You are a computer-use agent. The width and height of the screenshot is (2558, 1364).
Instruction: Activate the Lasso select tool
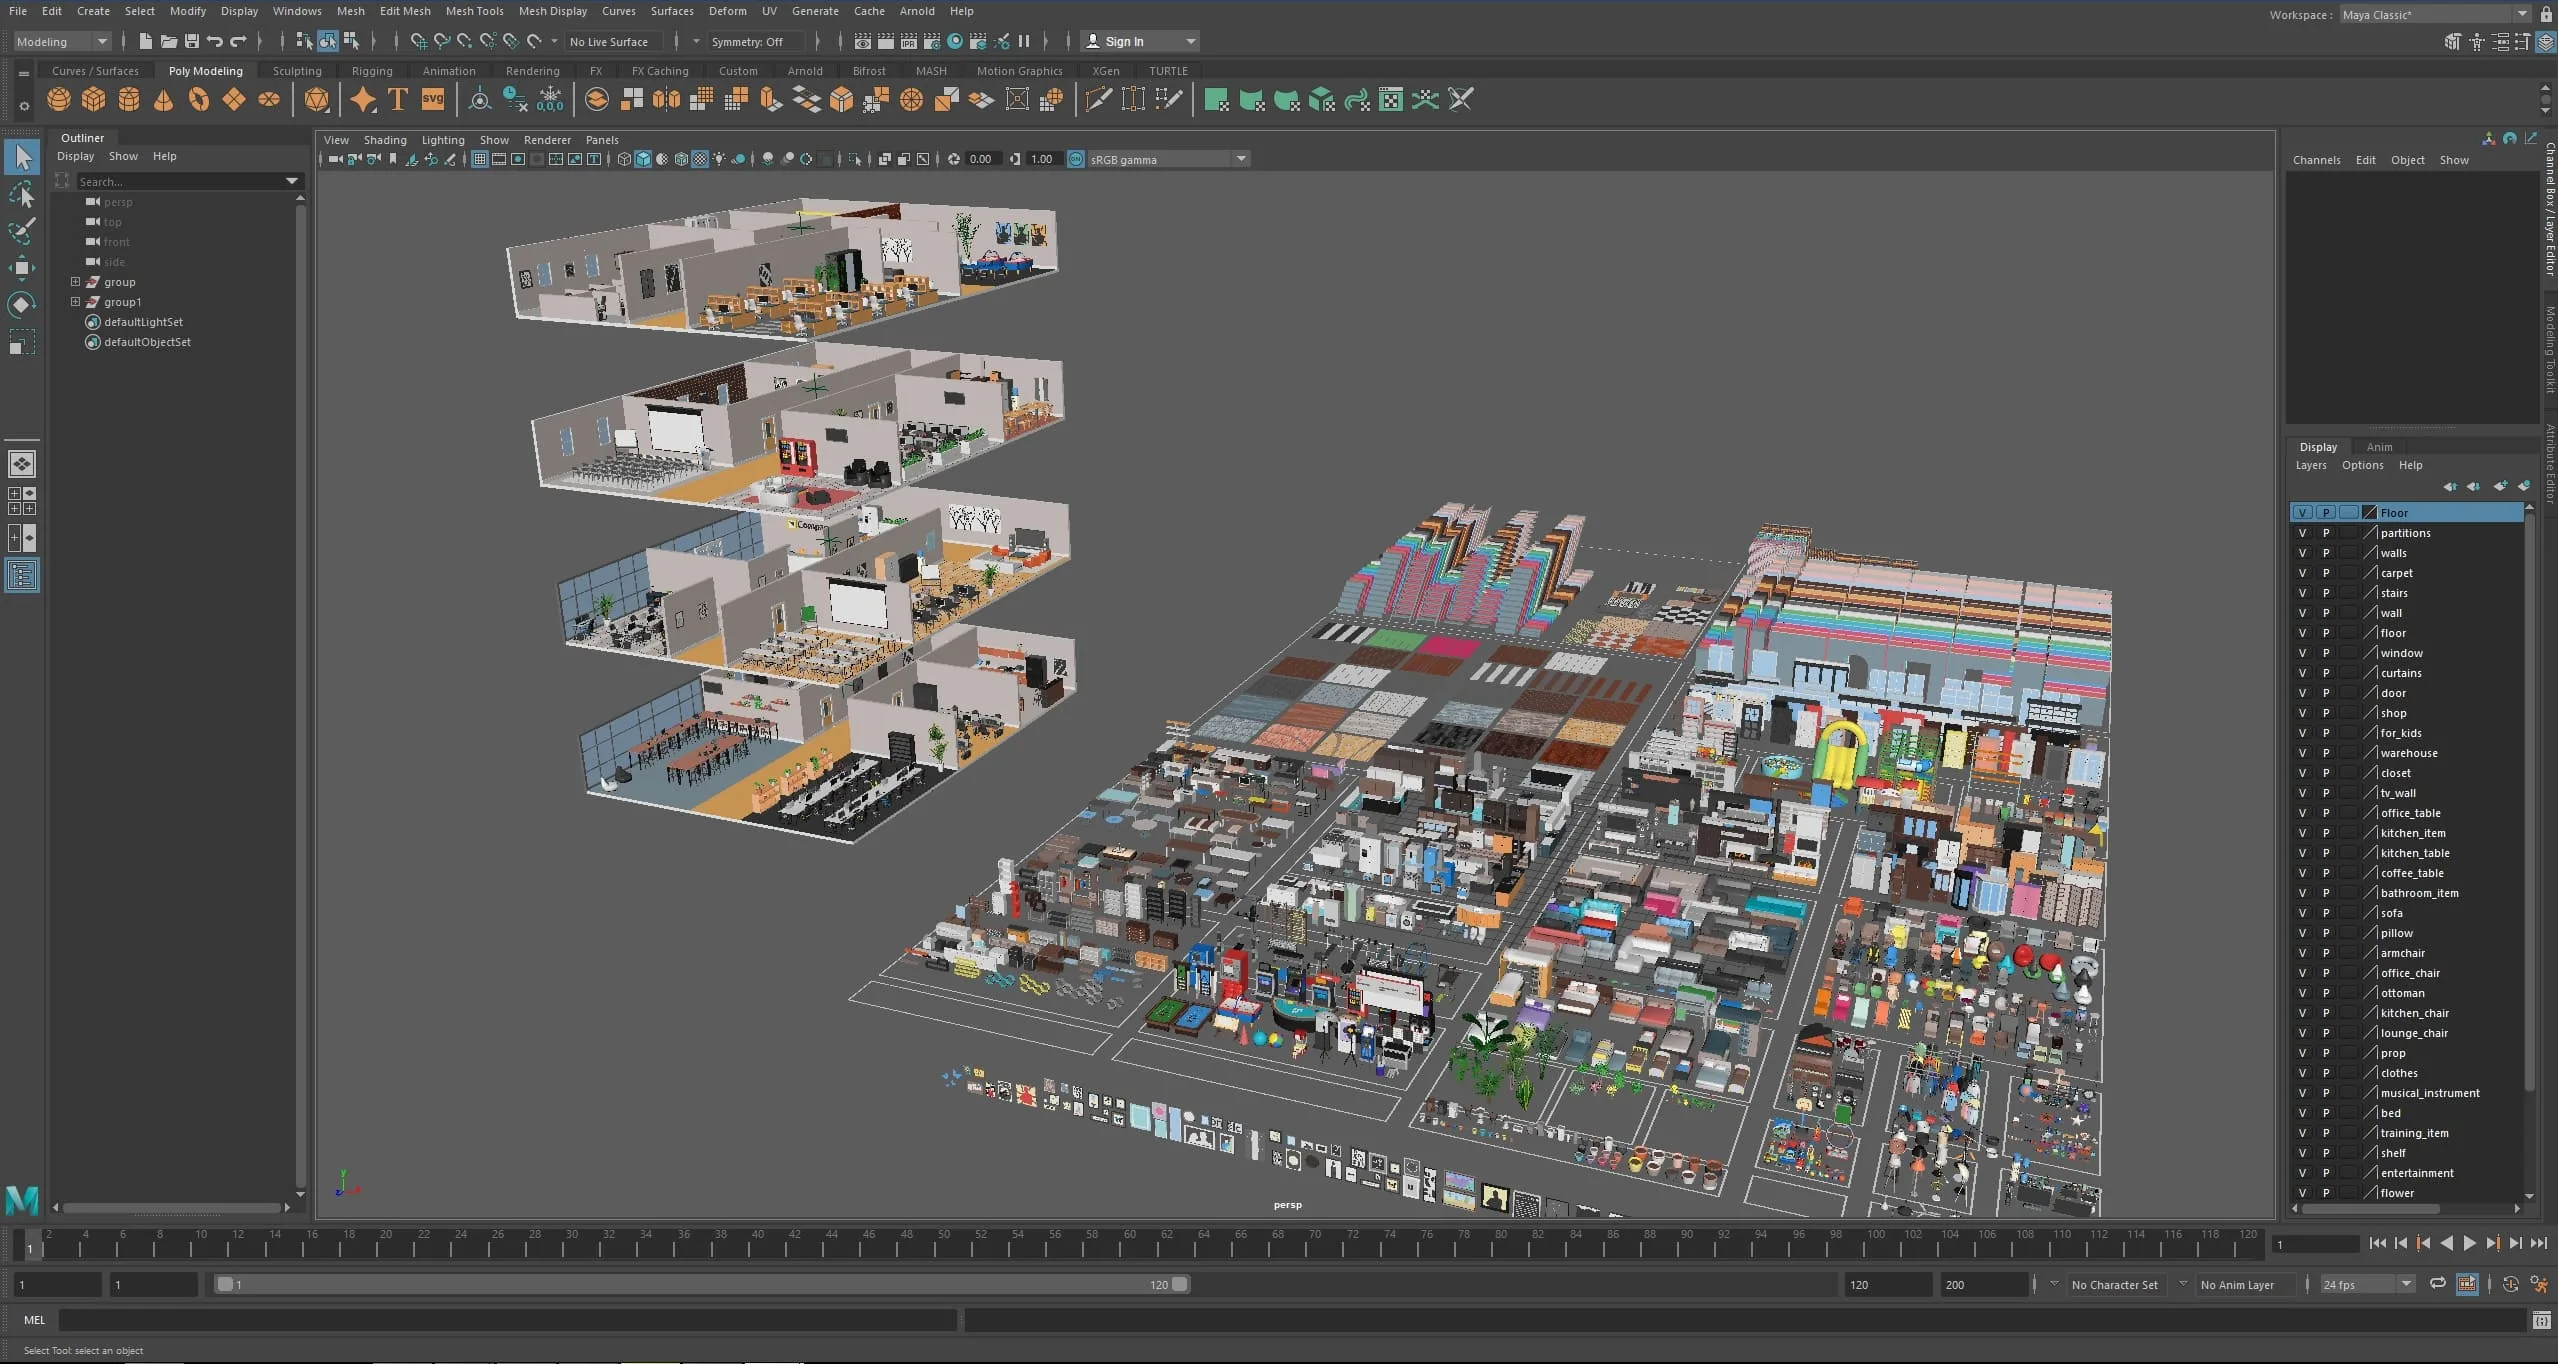tap(22, 194)
